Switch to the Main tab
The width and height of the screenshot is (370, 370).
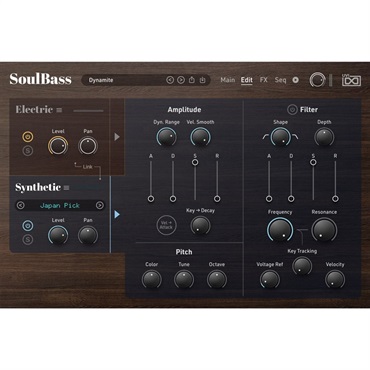[x=228, y=80]
